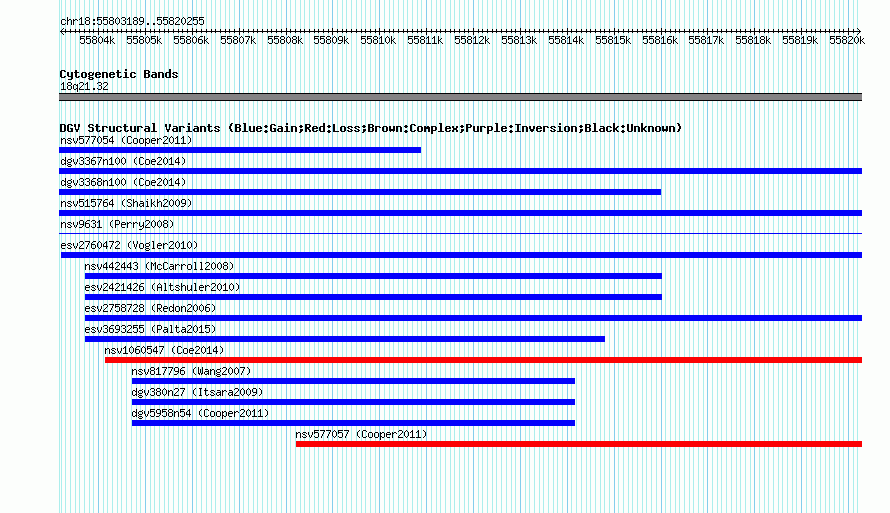
Task: Select the chr18:55803189..55820255 coordinates text
Action: (132, 21)
